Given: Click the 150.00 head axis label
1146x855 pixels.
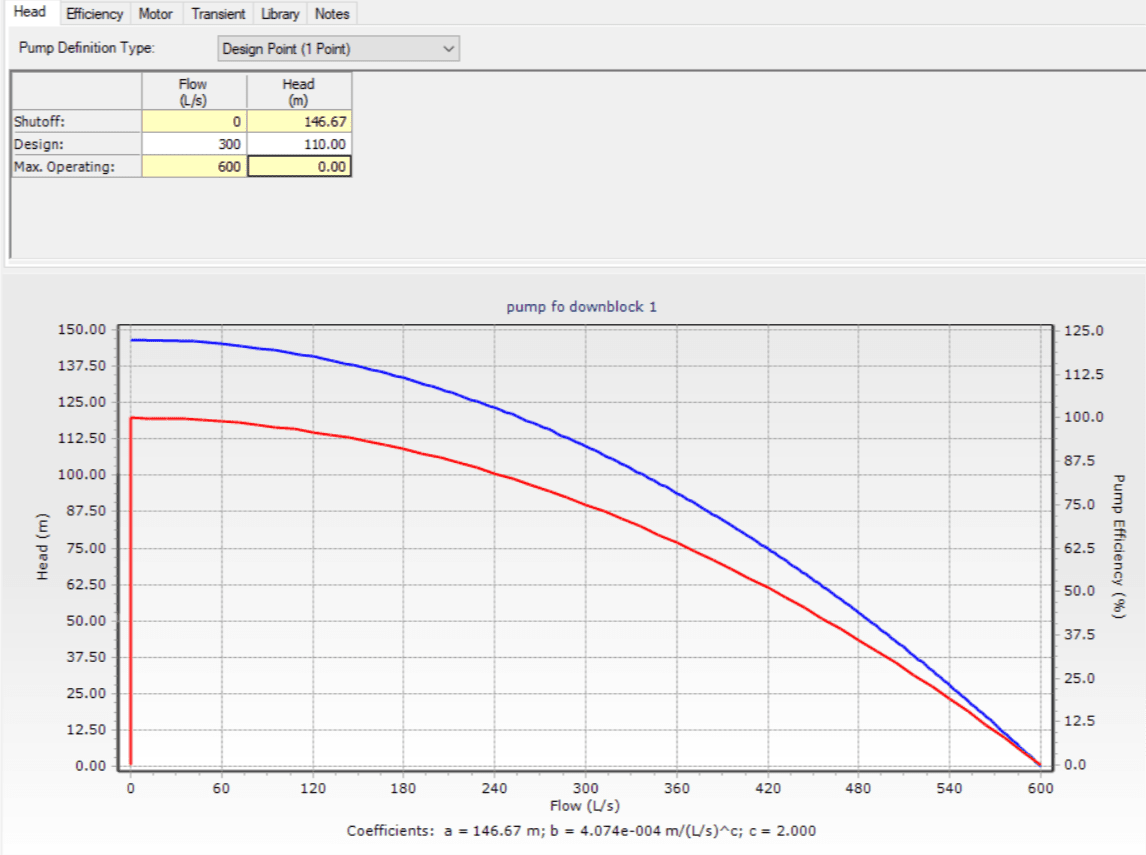Looking at the screenshot, I should click(82, 330).
